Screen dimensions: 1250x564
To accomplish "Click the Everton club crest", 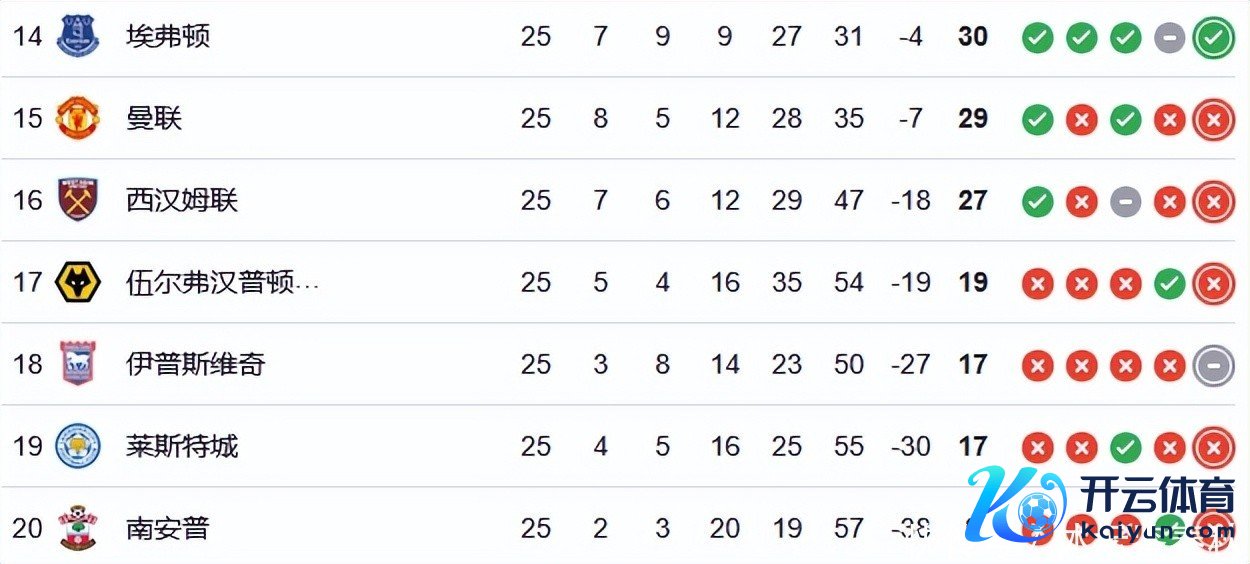I will coord(77,36).
